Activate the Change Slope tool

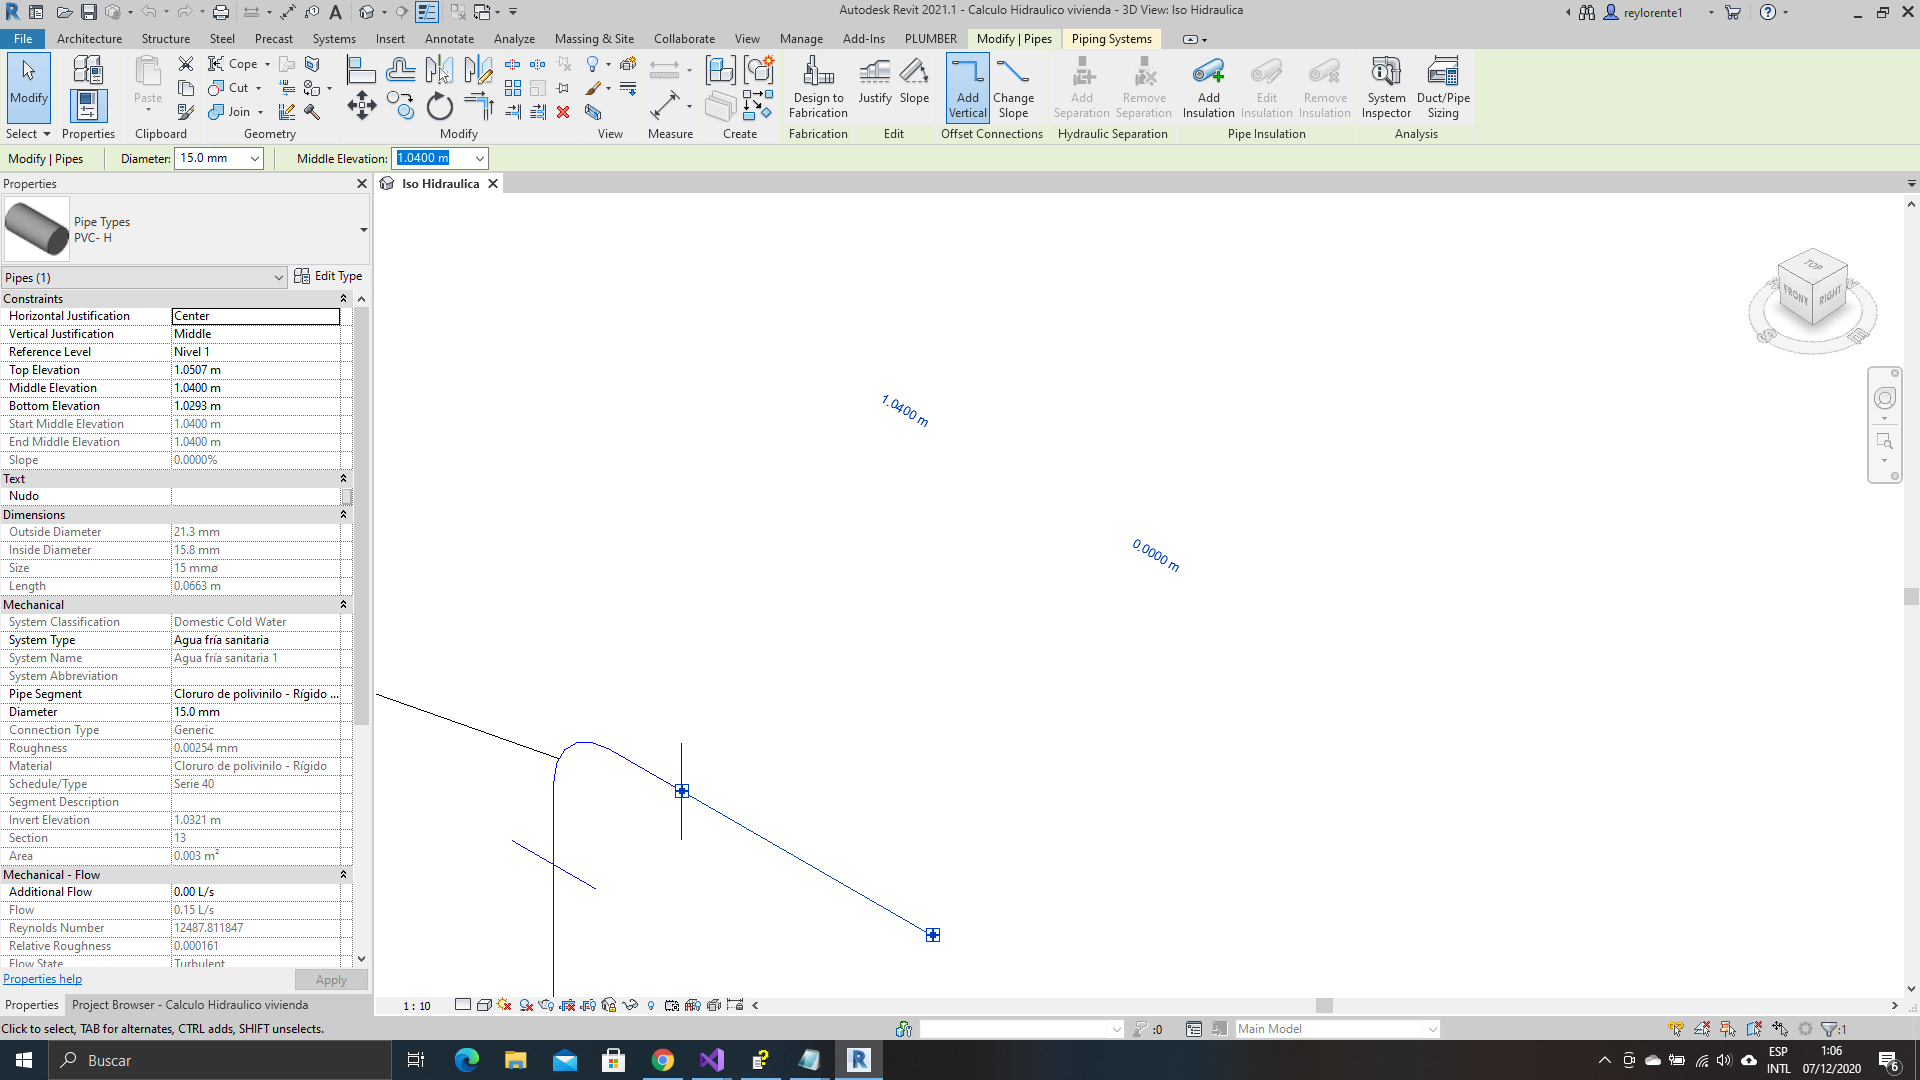[1014, 88]
